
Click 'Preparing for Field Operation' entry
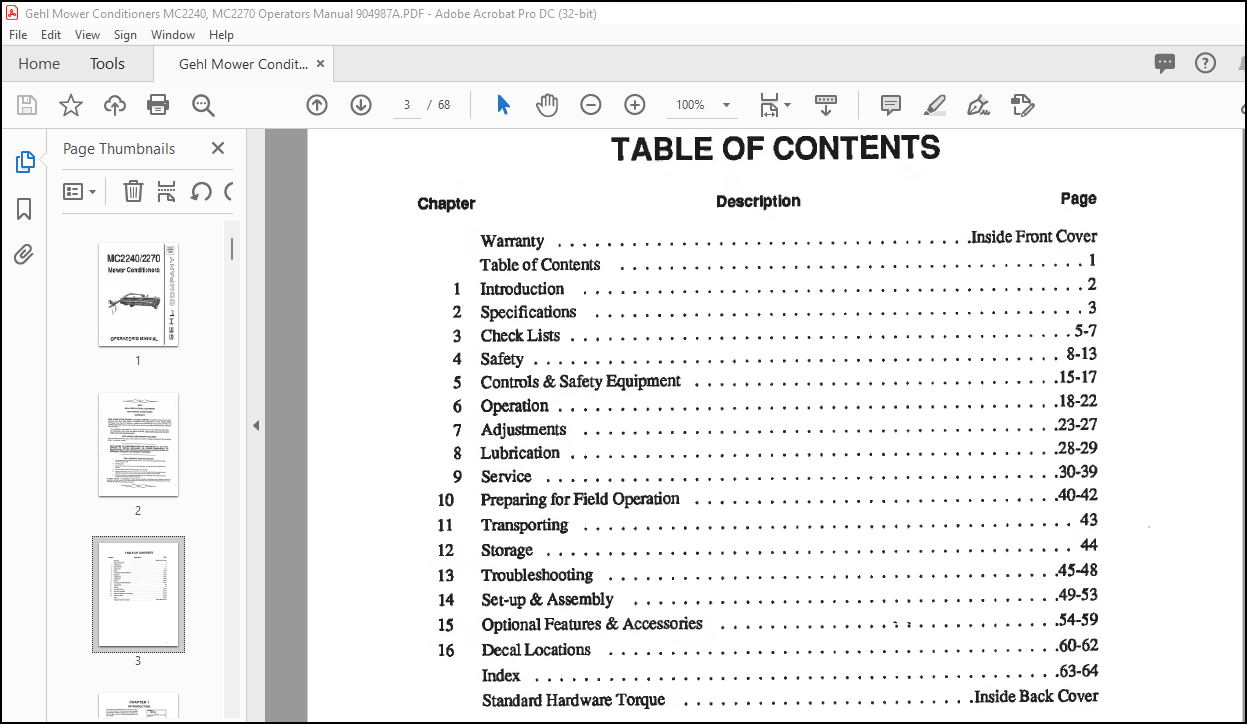[x=580, y=499]
